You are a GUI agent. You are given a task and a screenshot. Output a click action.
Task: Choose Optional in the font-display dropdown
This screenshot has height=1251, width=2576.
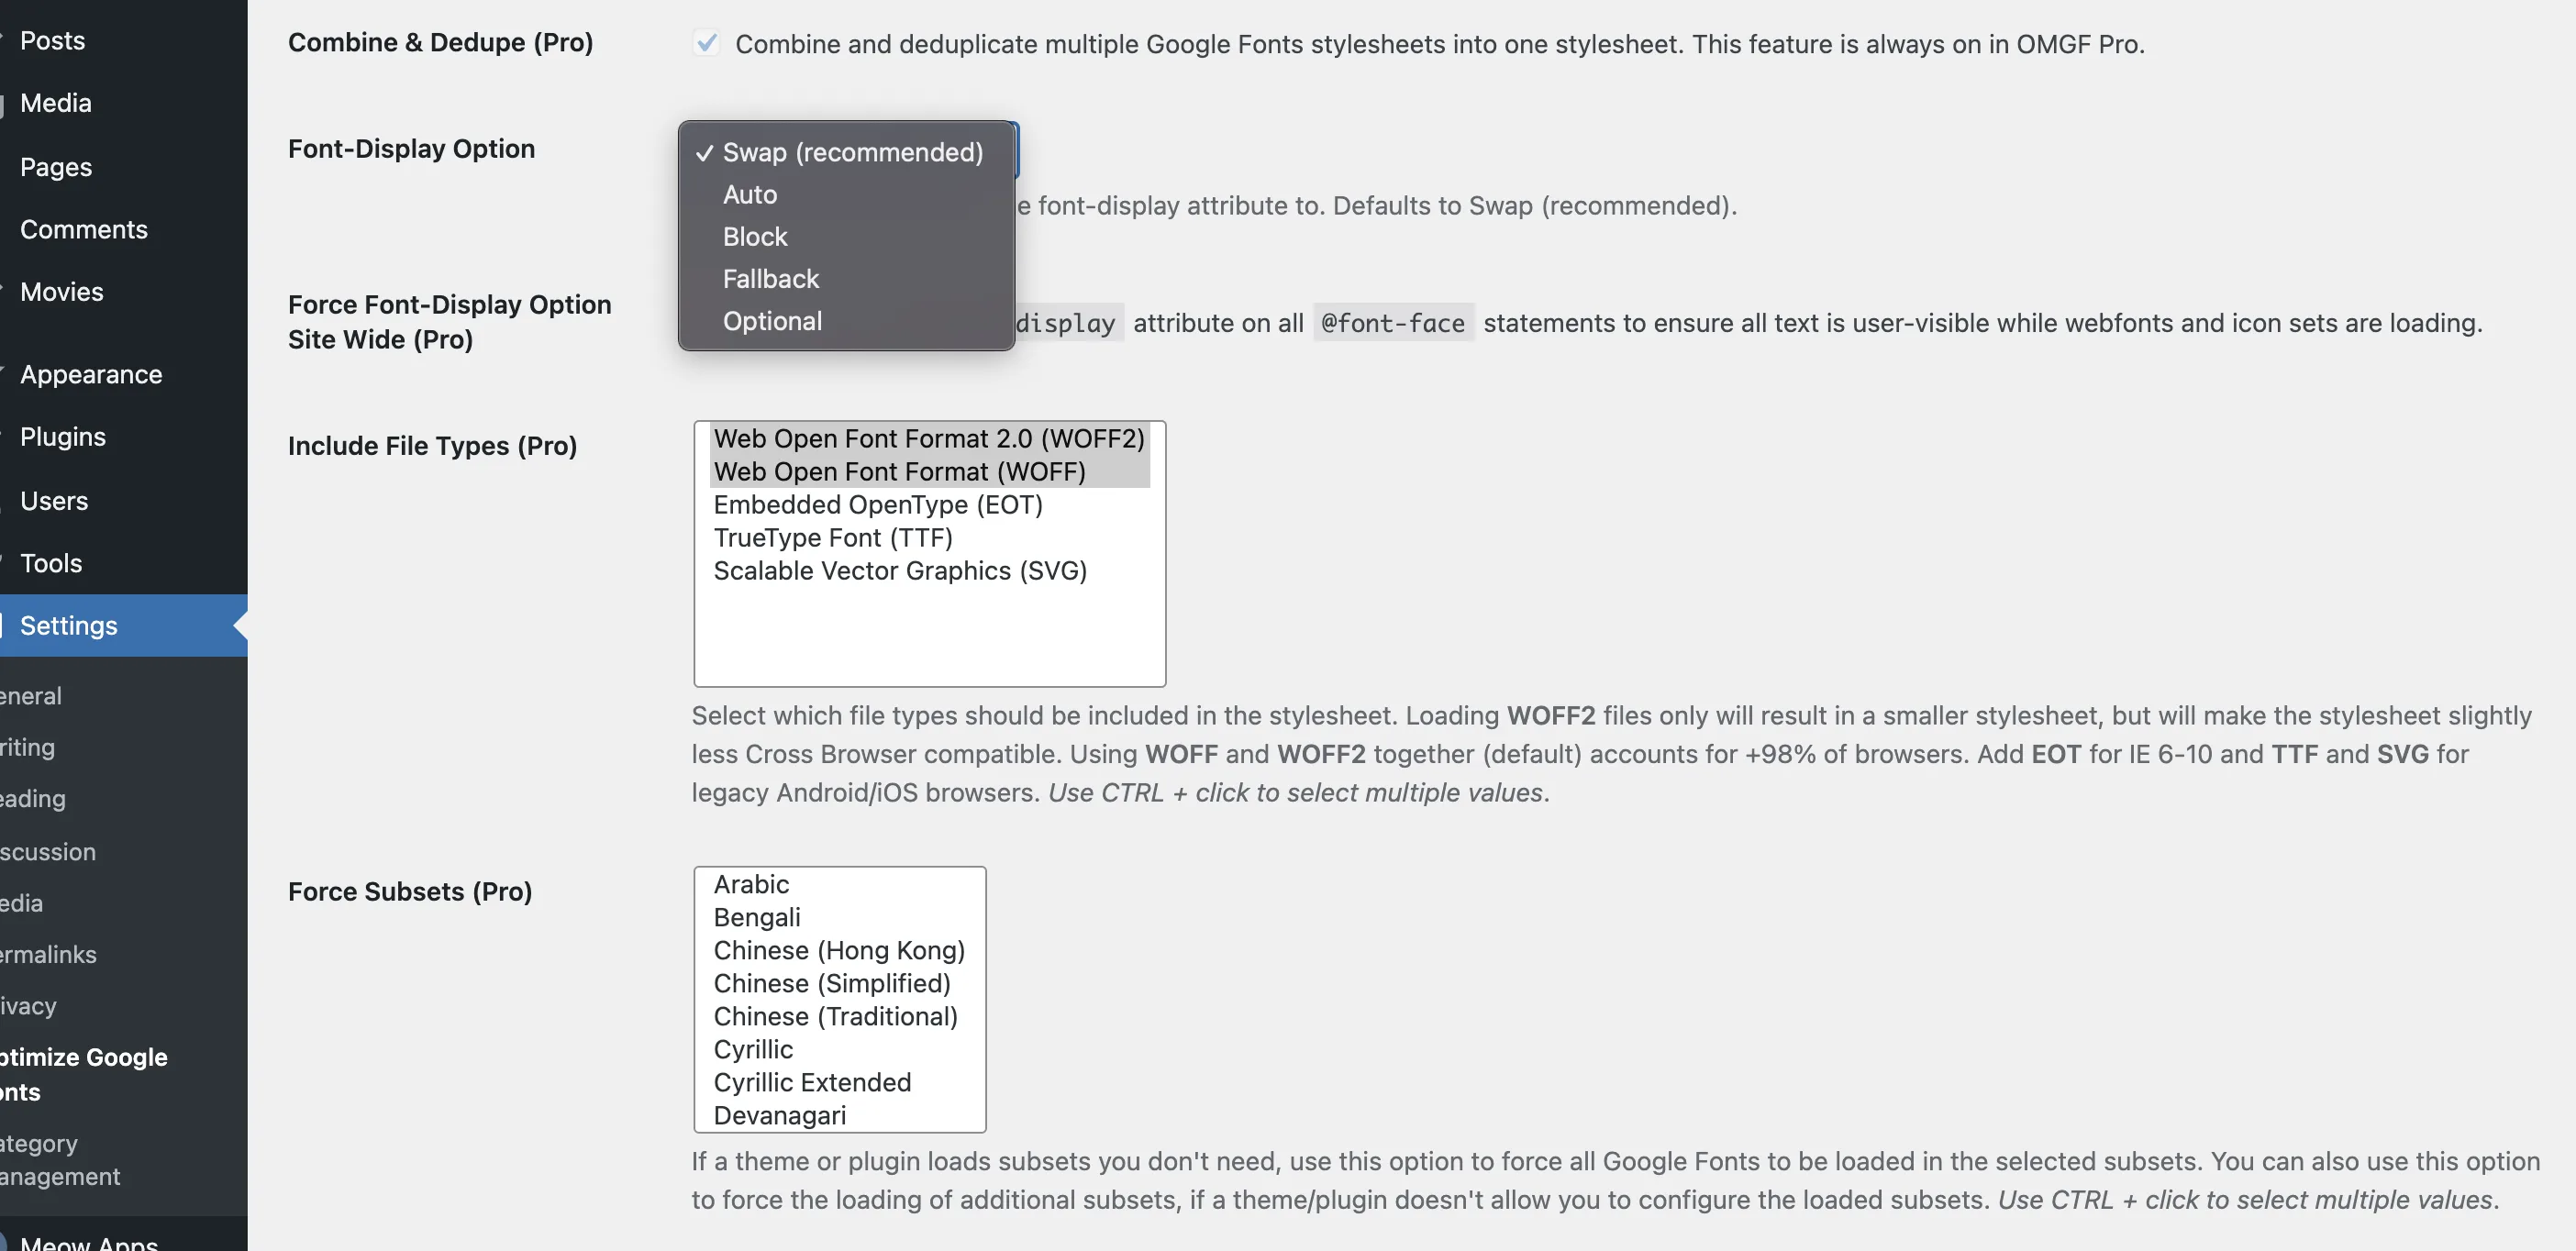(772, 321)
